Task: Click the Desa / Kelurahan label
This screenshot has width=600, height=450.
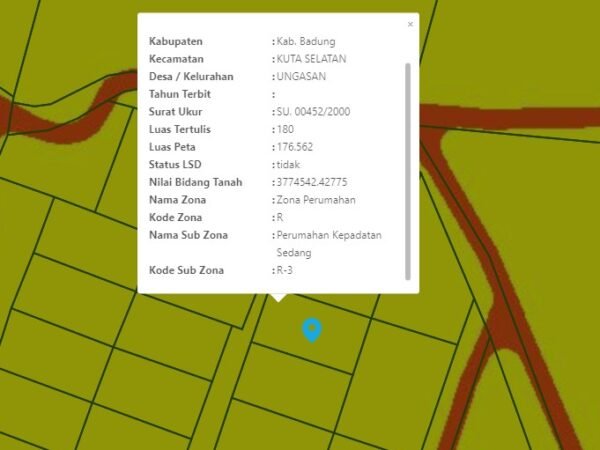Action: coord(191,76)
